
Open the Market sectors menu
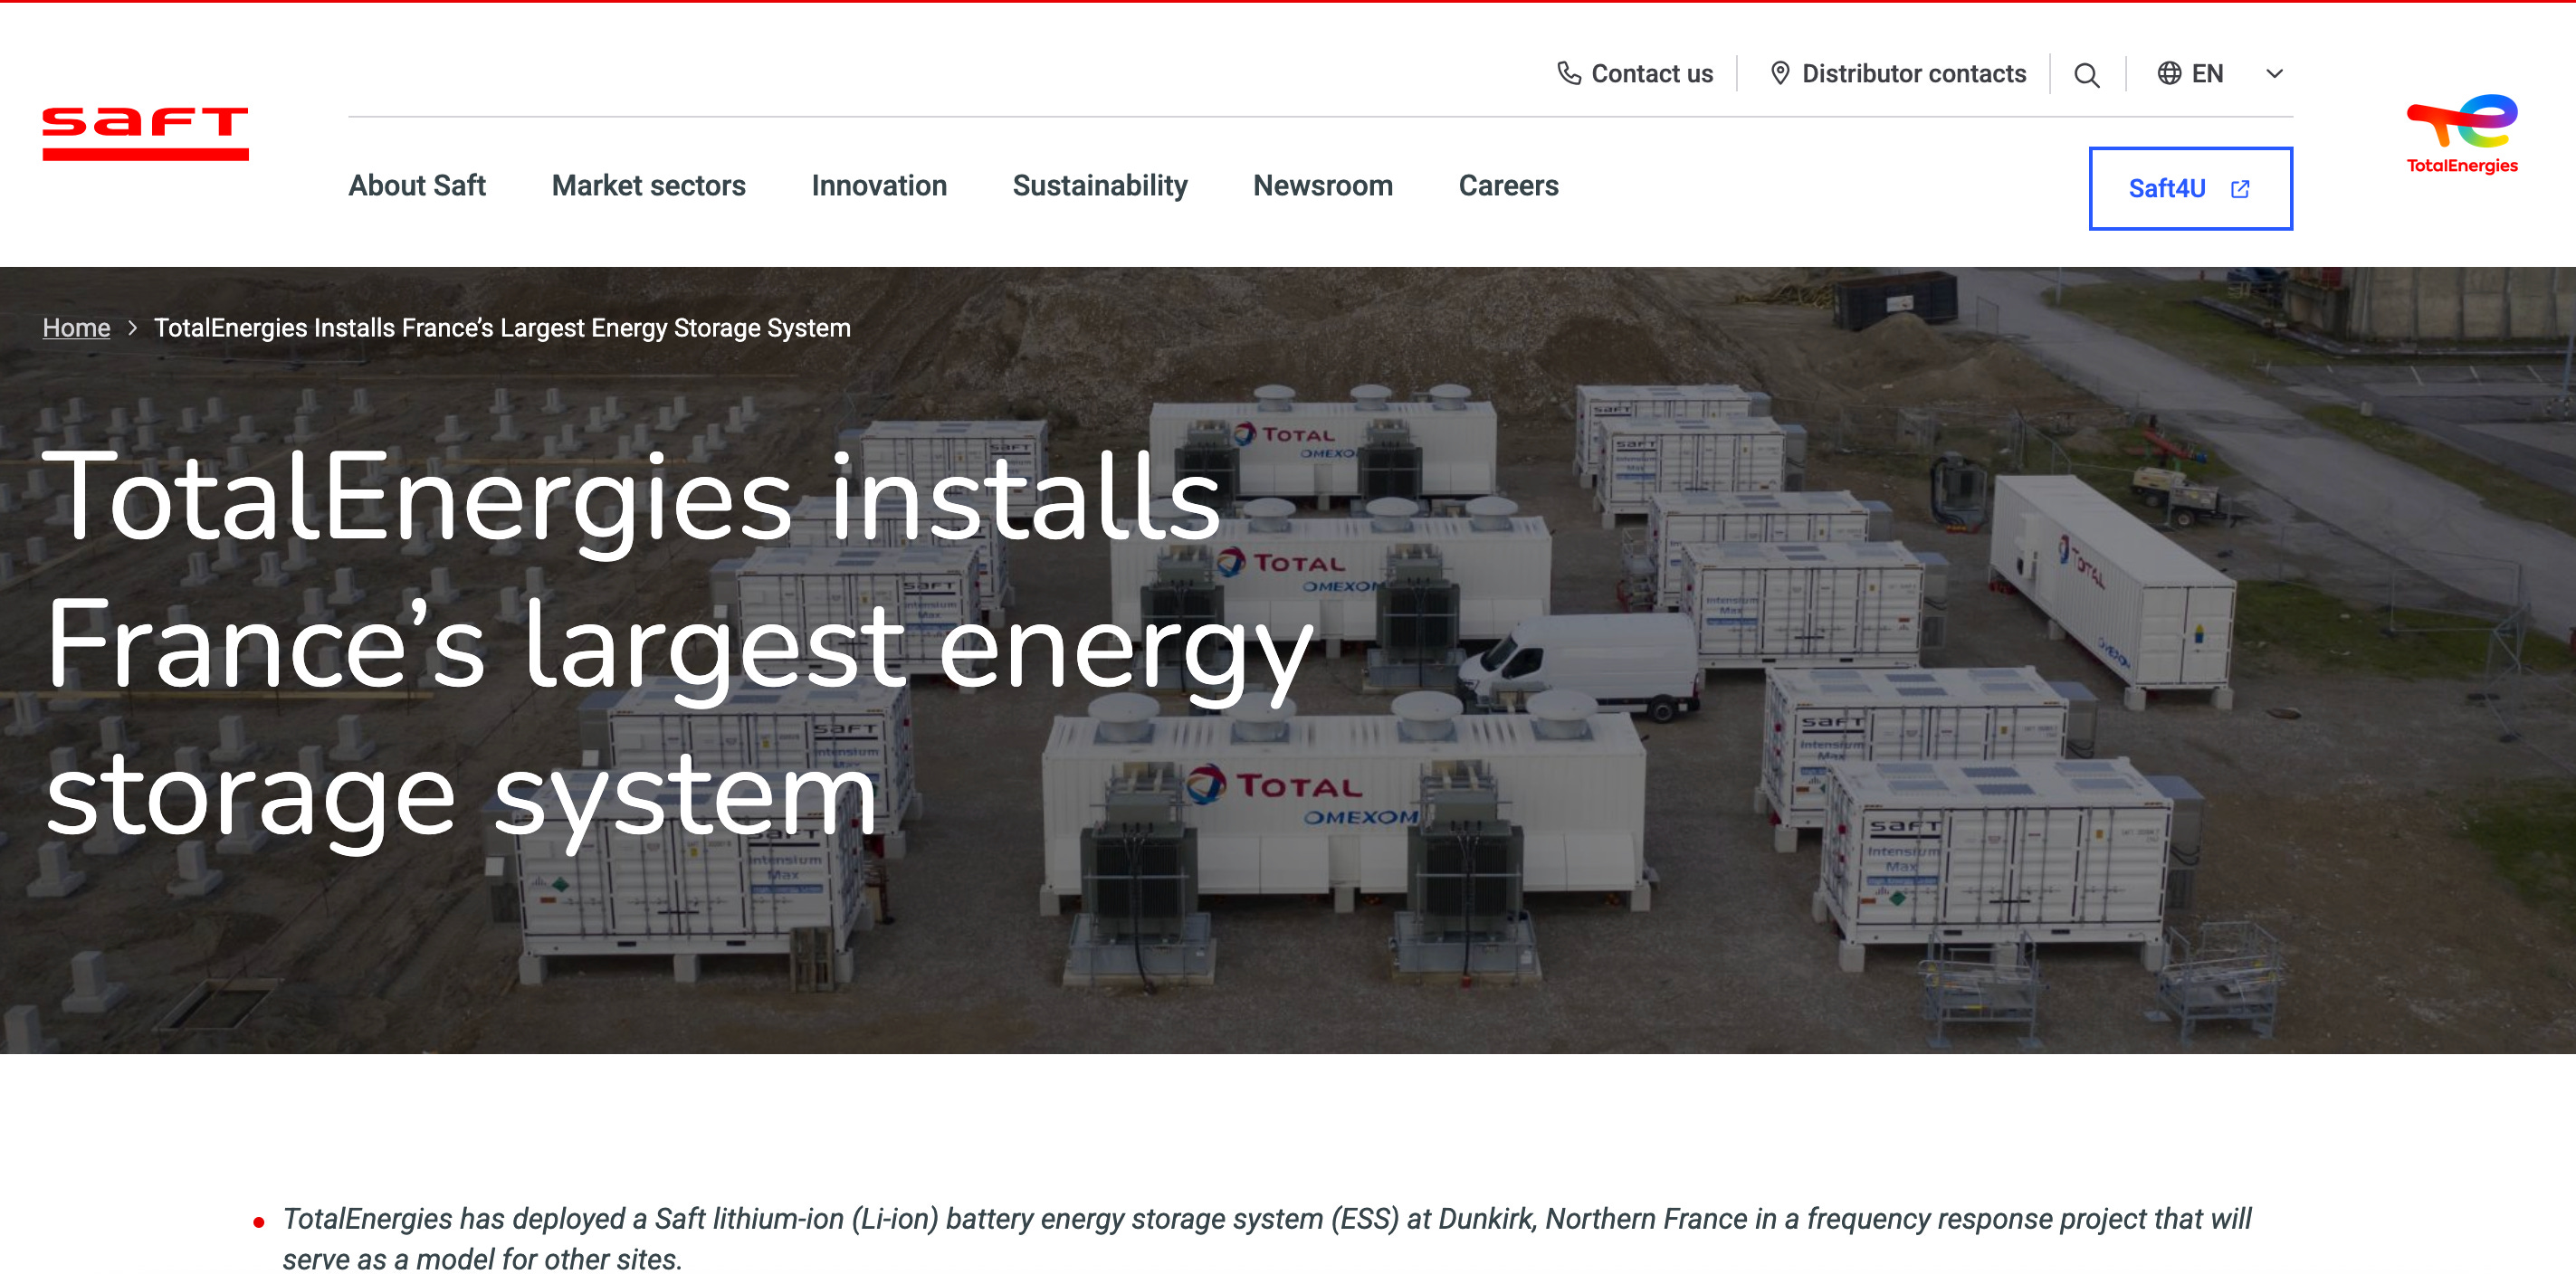tap(648, 186)
